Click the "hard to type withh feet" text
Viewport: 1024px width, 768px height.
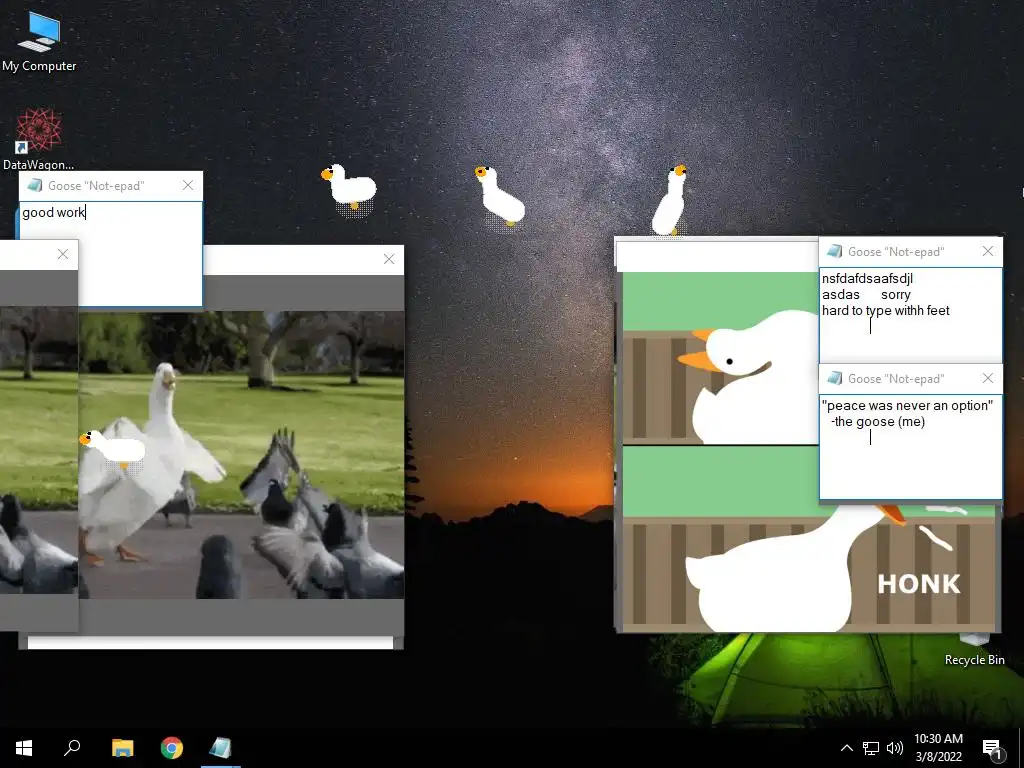tap(886, 311)
